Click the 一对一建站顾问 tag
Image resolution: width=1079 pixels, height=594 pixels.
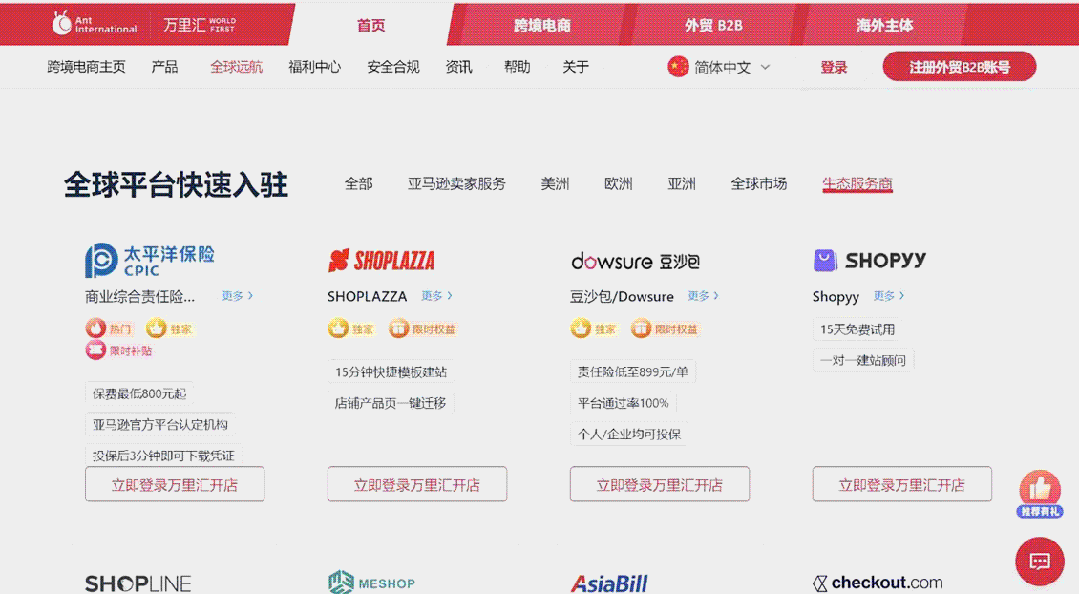(x=864, y=360)
